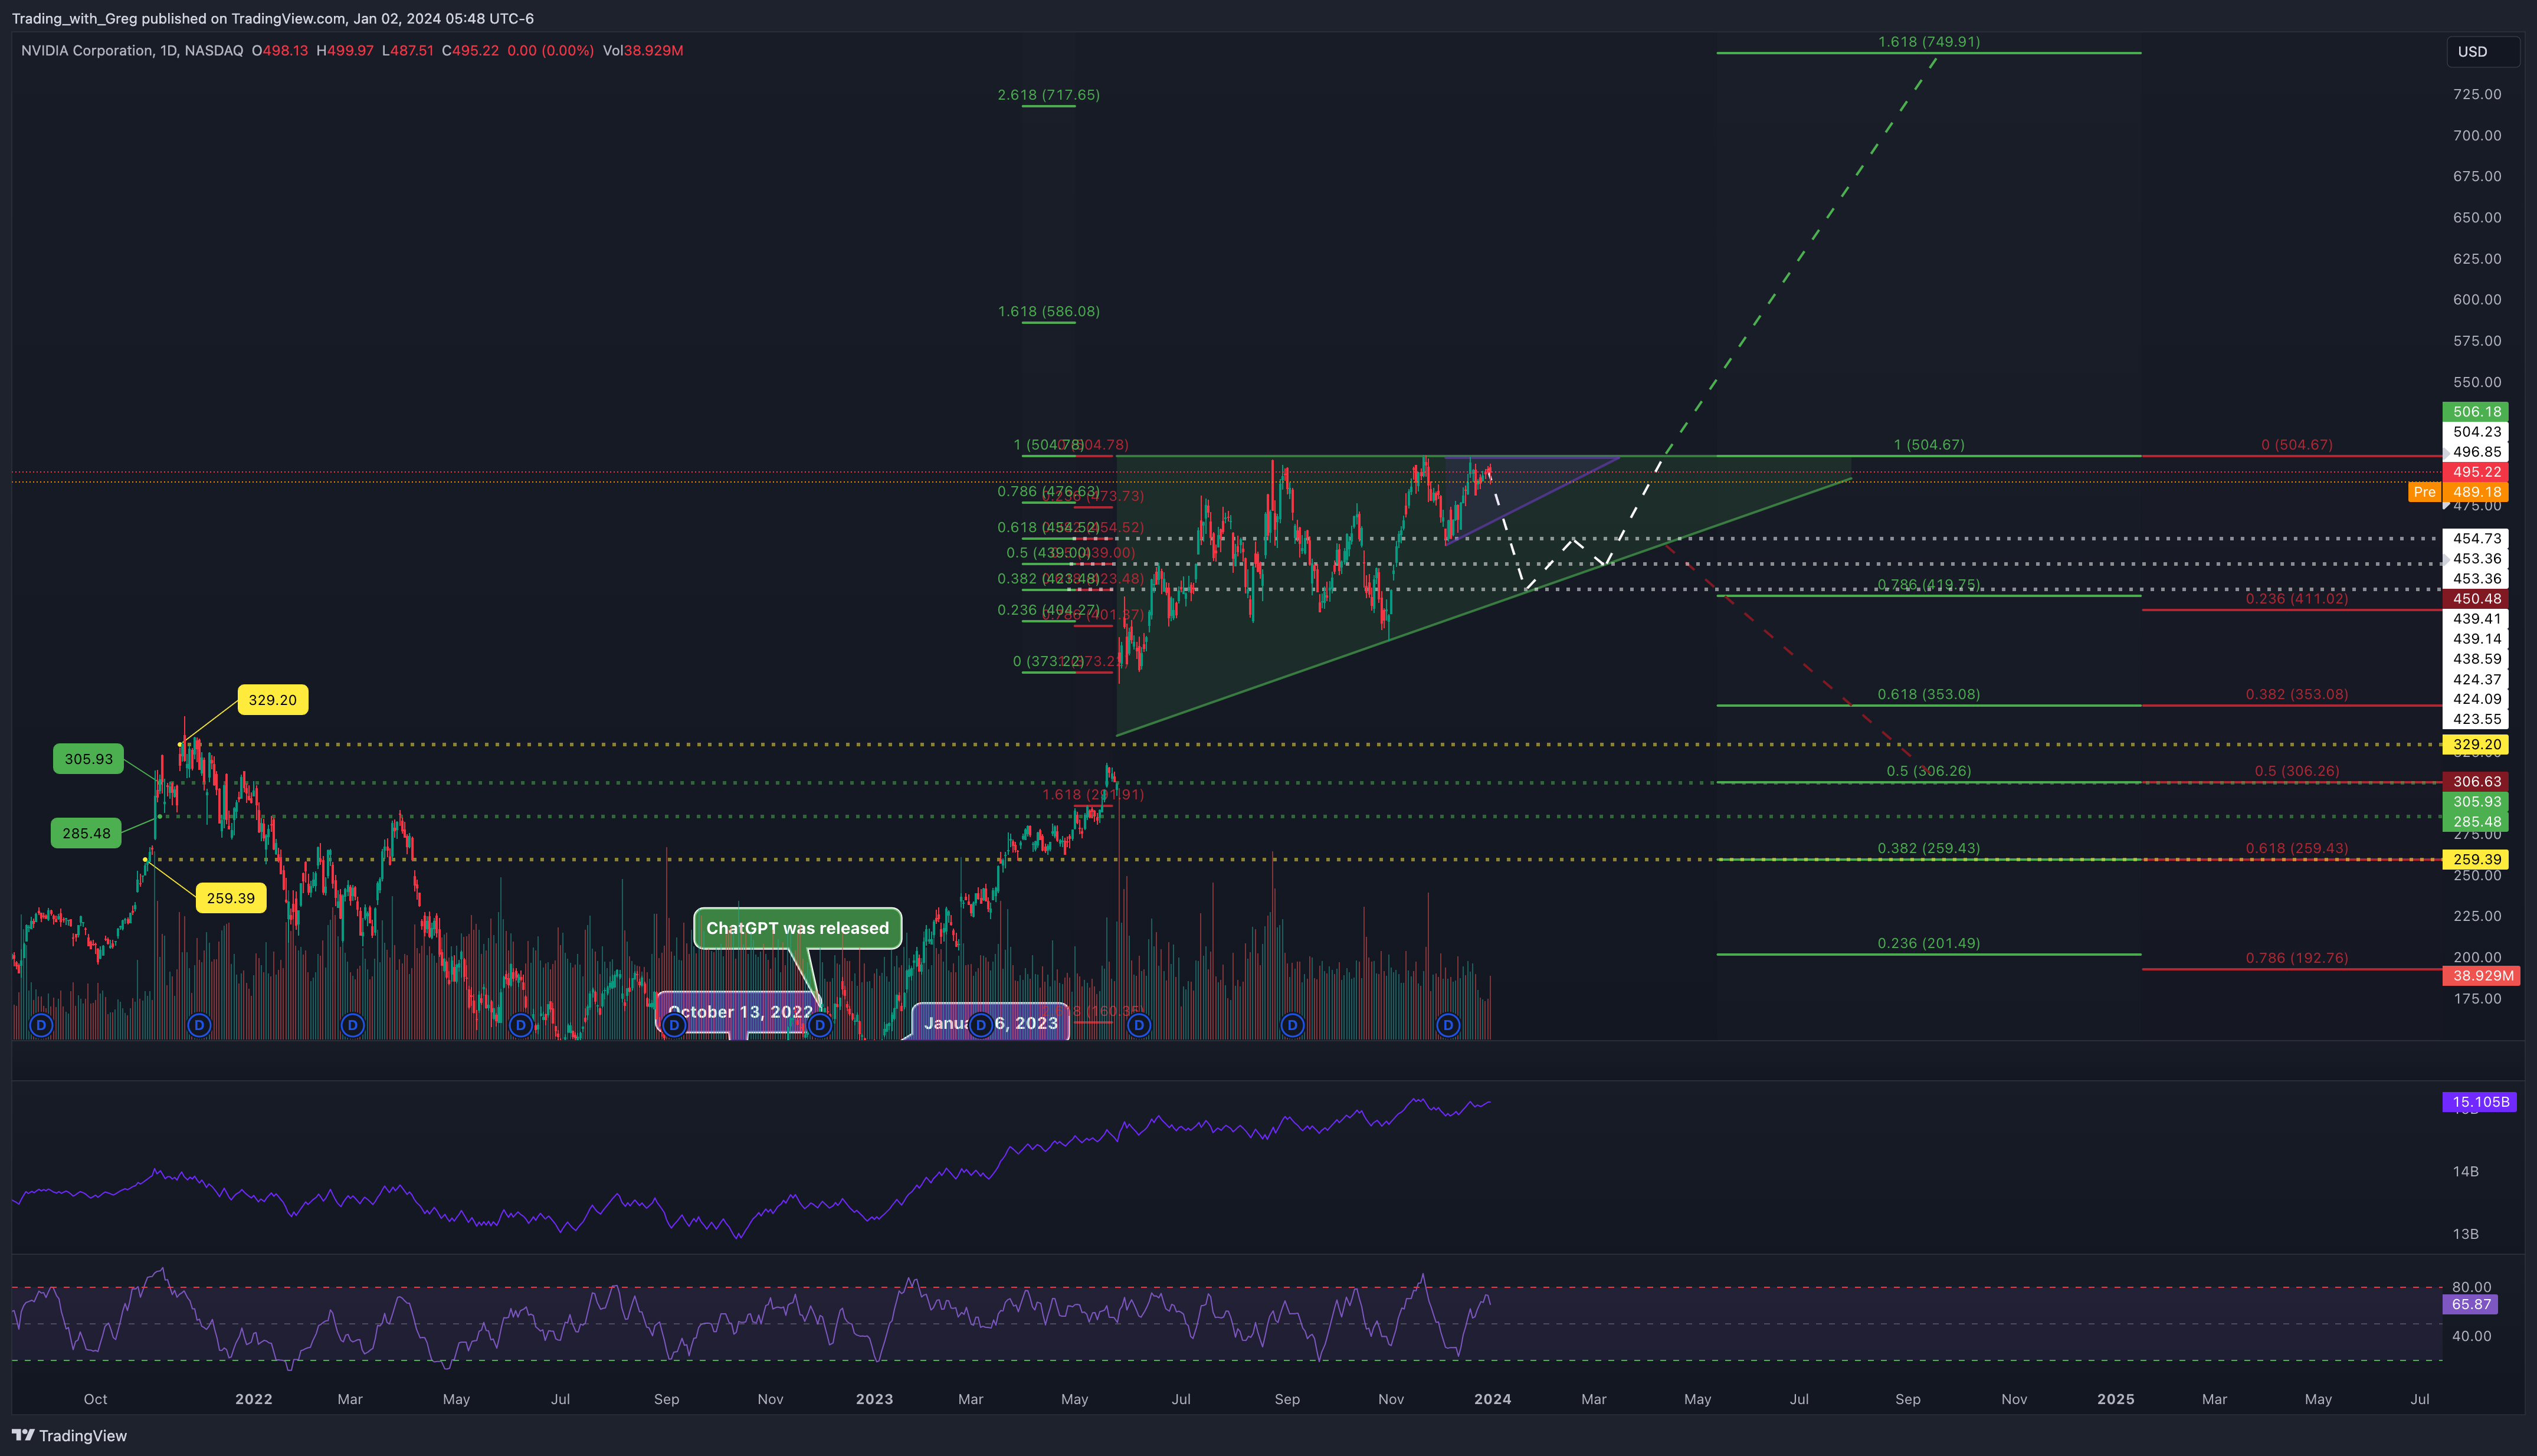Click the red 38.929M volume axis tag
Image resolution: width=2537 pixels, height=1456 pixels.
click(2481, 975)
